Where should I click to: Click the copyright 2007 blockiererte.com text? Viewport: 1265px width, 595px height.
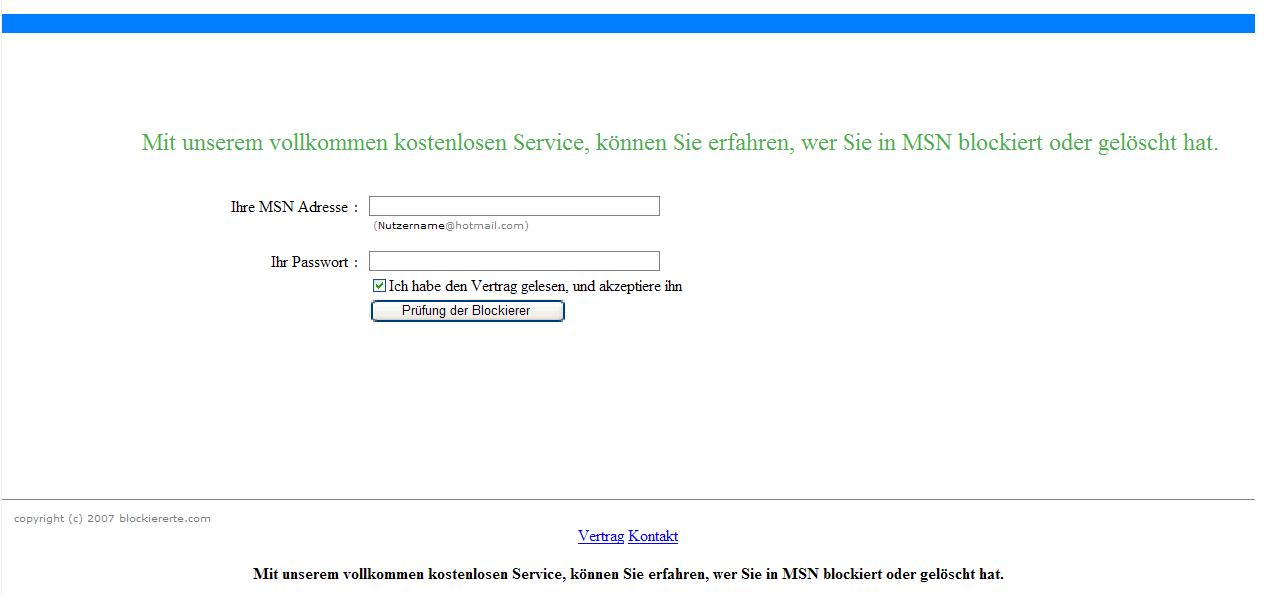point(112,518)
